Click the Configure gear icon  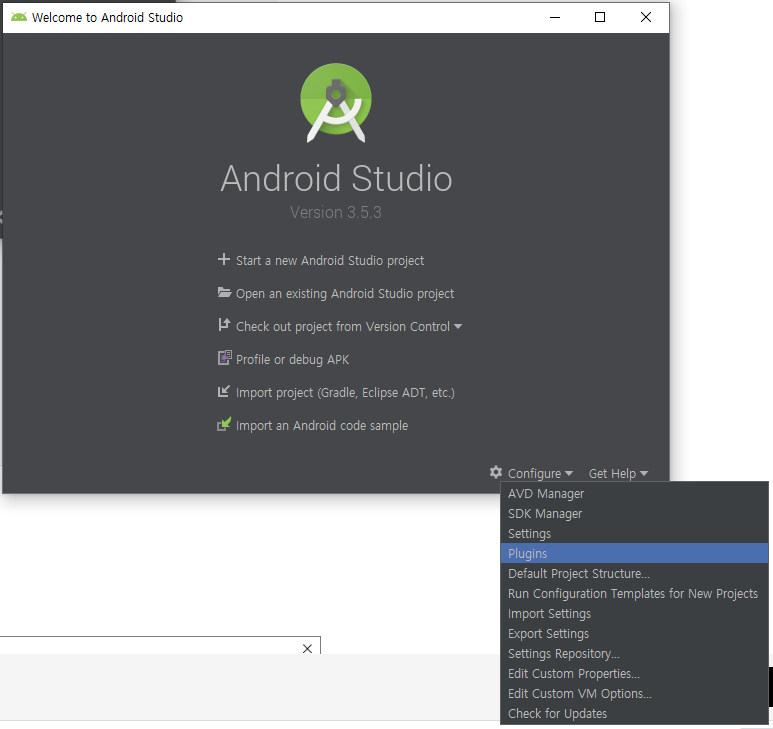tap(496, 472)
